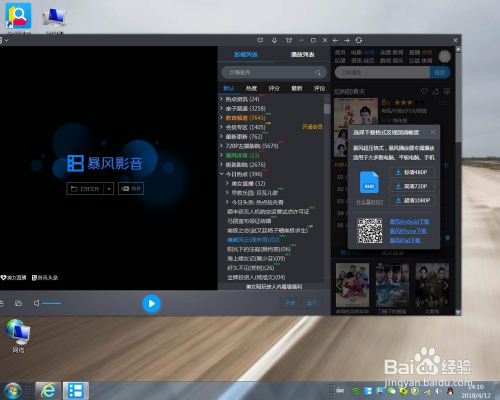Select the Network desktop icon
500x400 pixels.
click(18, 336)
